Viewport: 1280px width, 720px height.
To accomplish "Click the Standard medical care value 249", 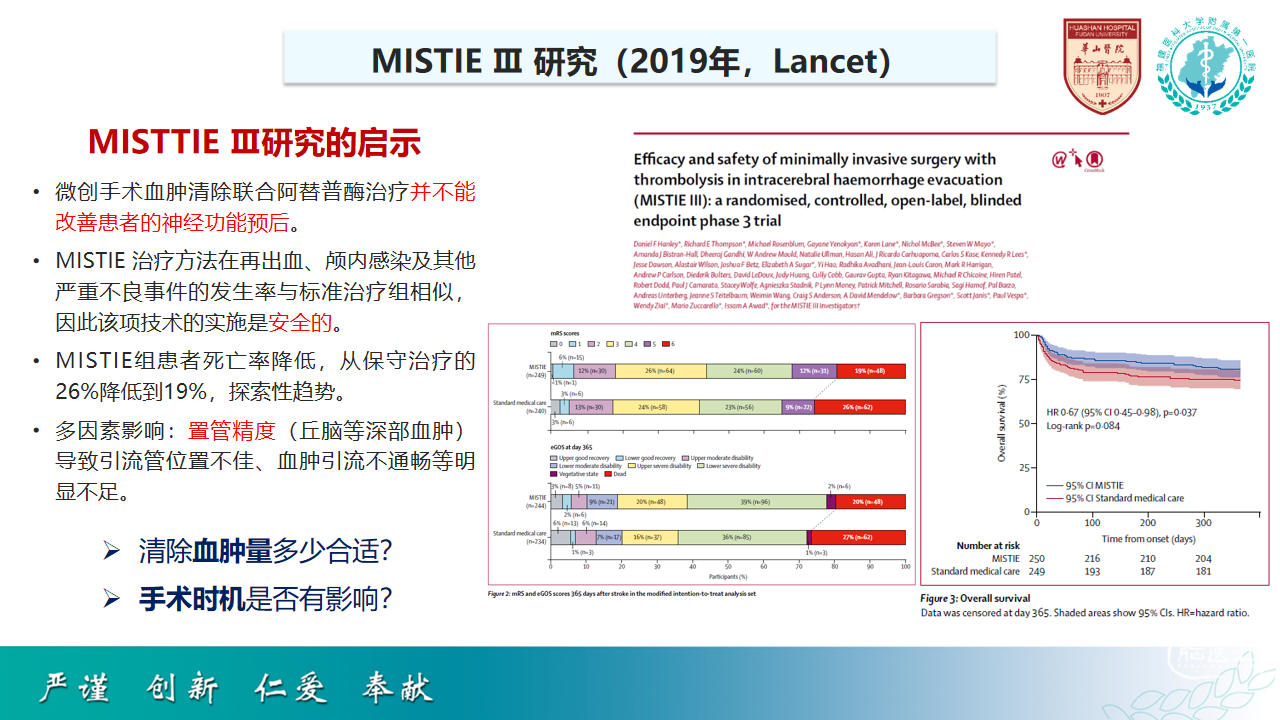I will [1039, 572].
